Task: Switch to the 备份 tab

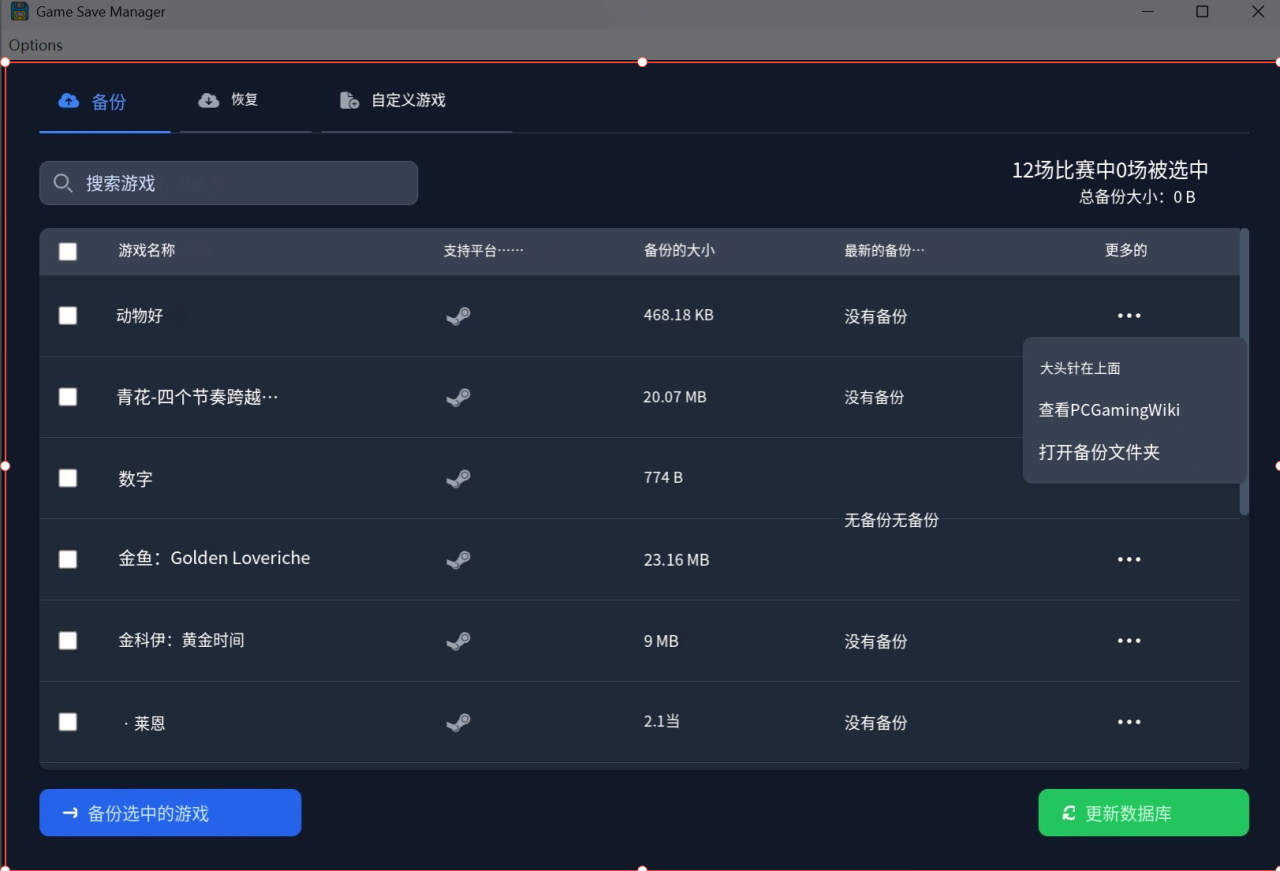Action: 105,102
